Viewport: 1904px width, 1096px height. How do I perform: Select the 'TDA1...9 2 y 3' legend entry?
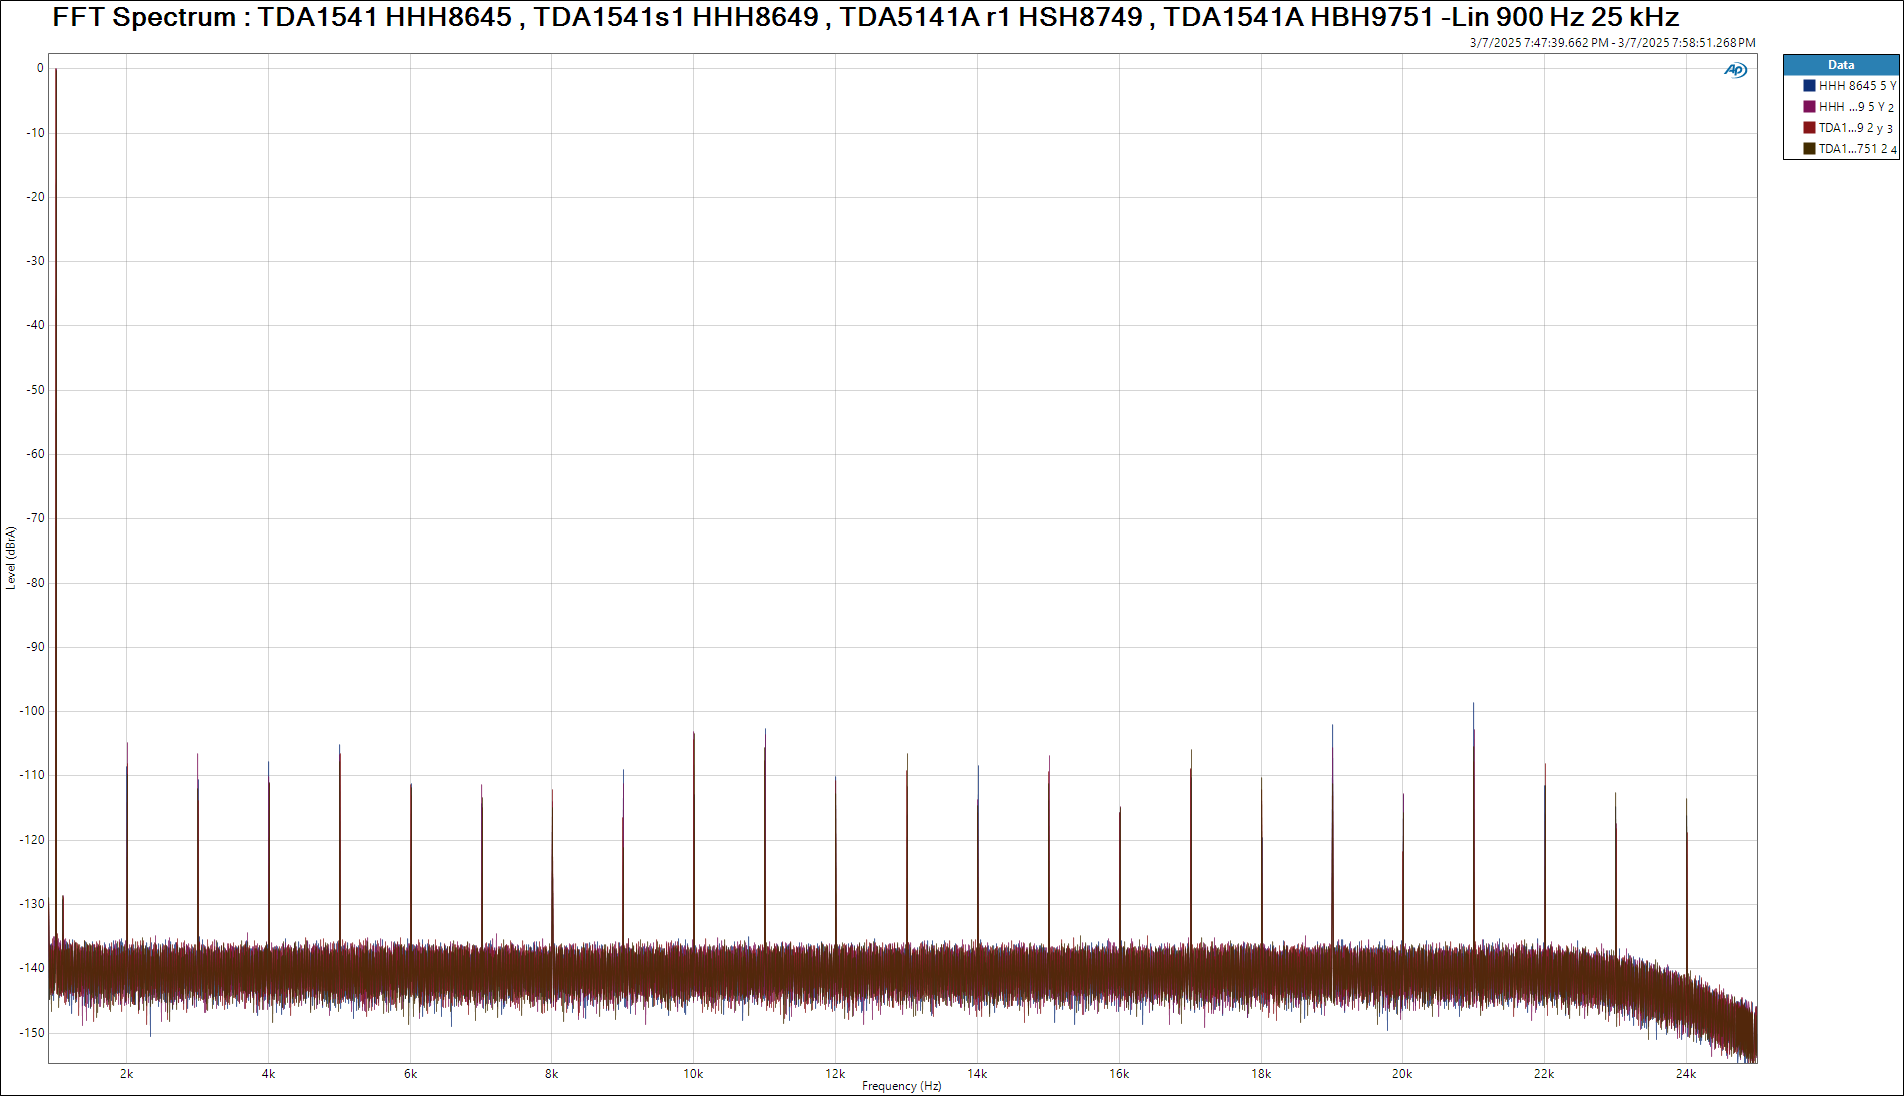coord(1855,128)
